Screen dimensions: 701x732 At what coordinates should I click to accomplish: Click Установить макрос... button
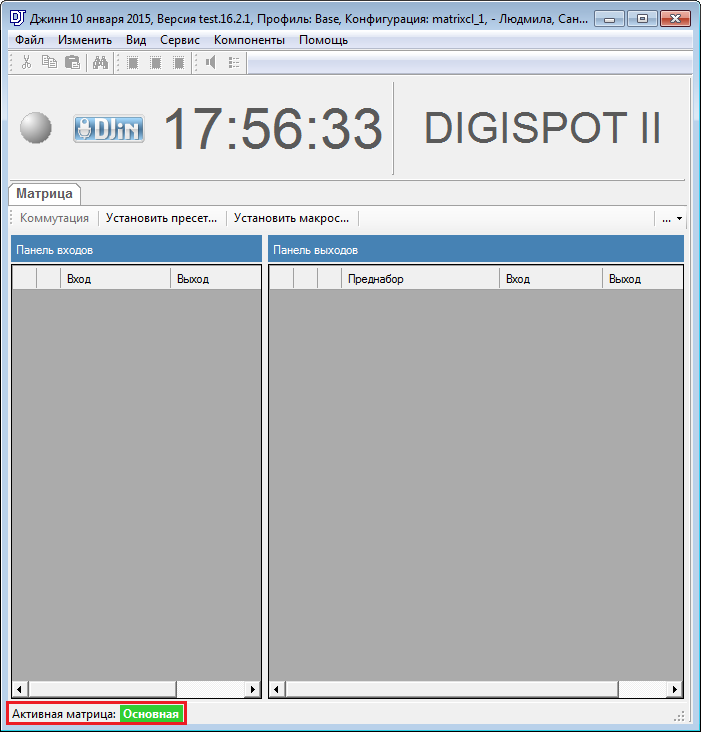pyautogui.click(x=291, y=218)
